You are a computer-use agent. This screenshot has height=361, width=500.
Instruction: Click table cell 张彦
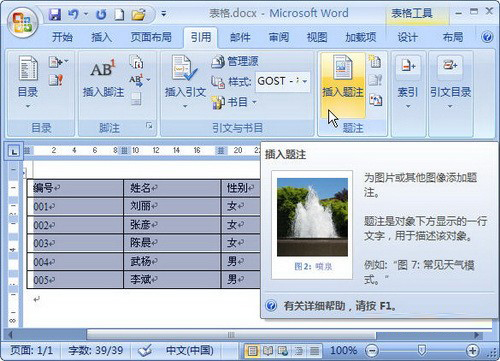tap(172, 225)
